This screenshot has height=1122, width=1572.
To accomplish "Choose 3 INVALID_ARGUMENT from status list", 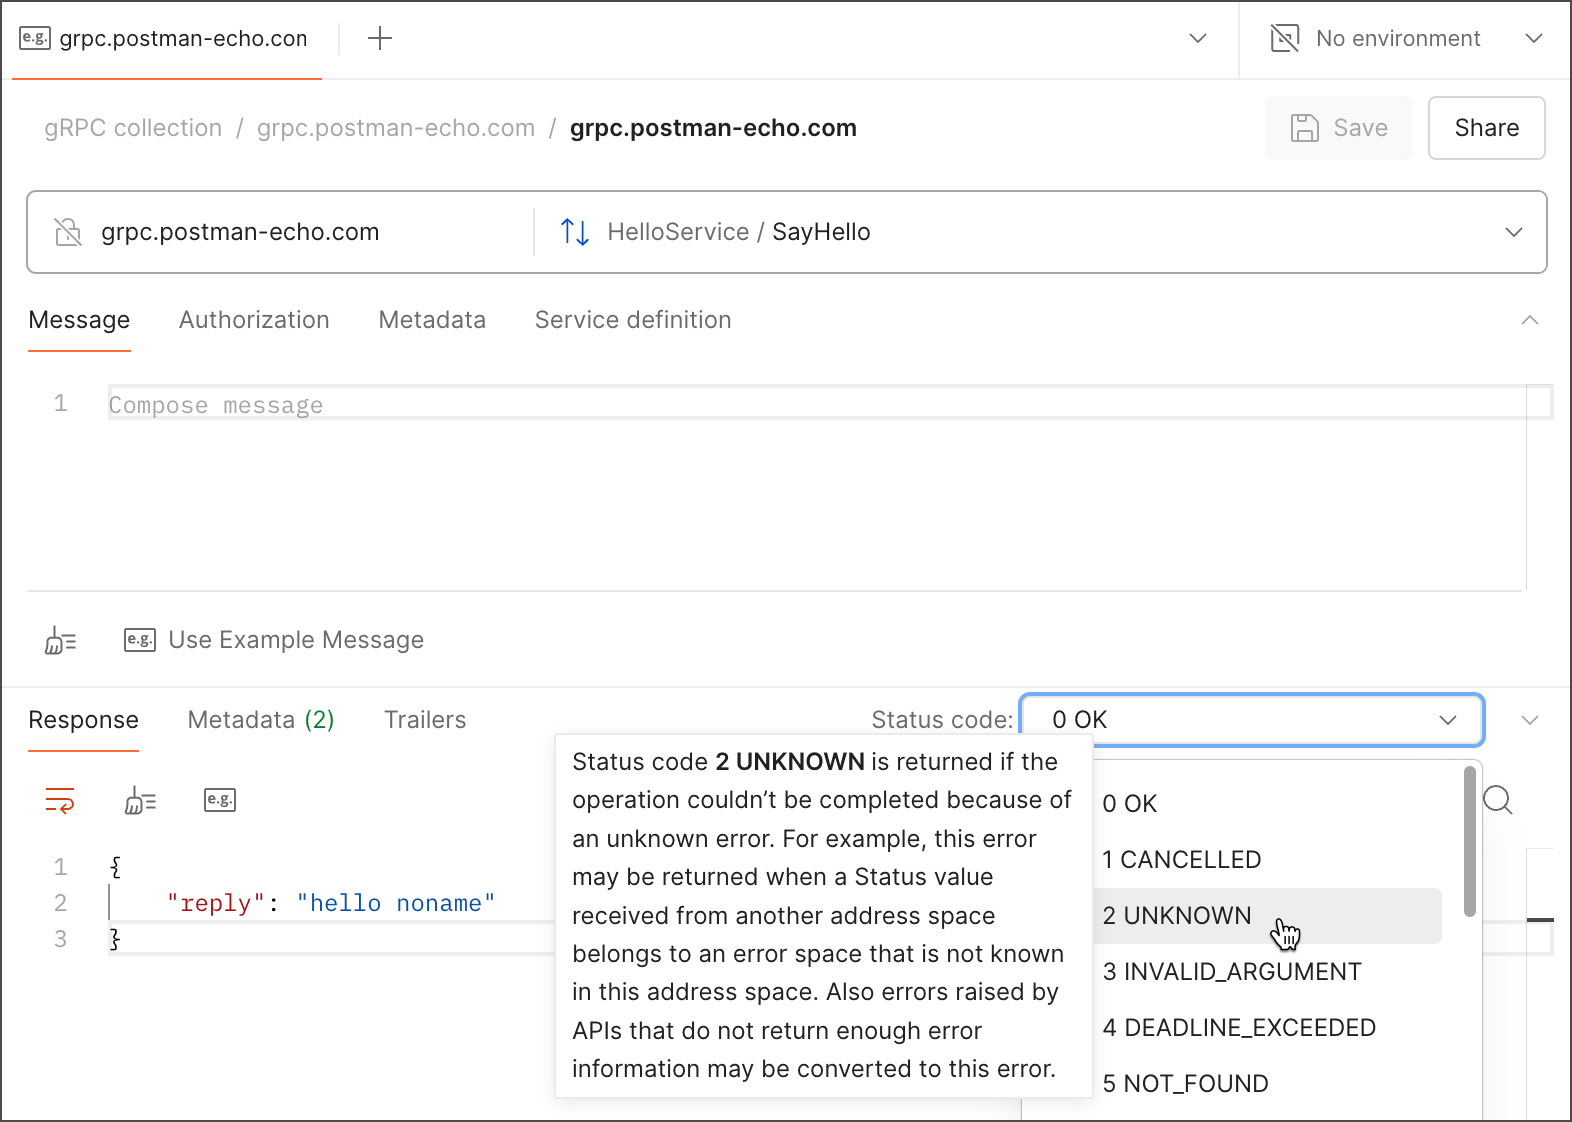I will [x=1232, y=972].
